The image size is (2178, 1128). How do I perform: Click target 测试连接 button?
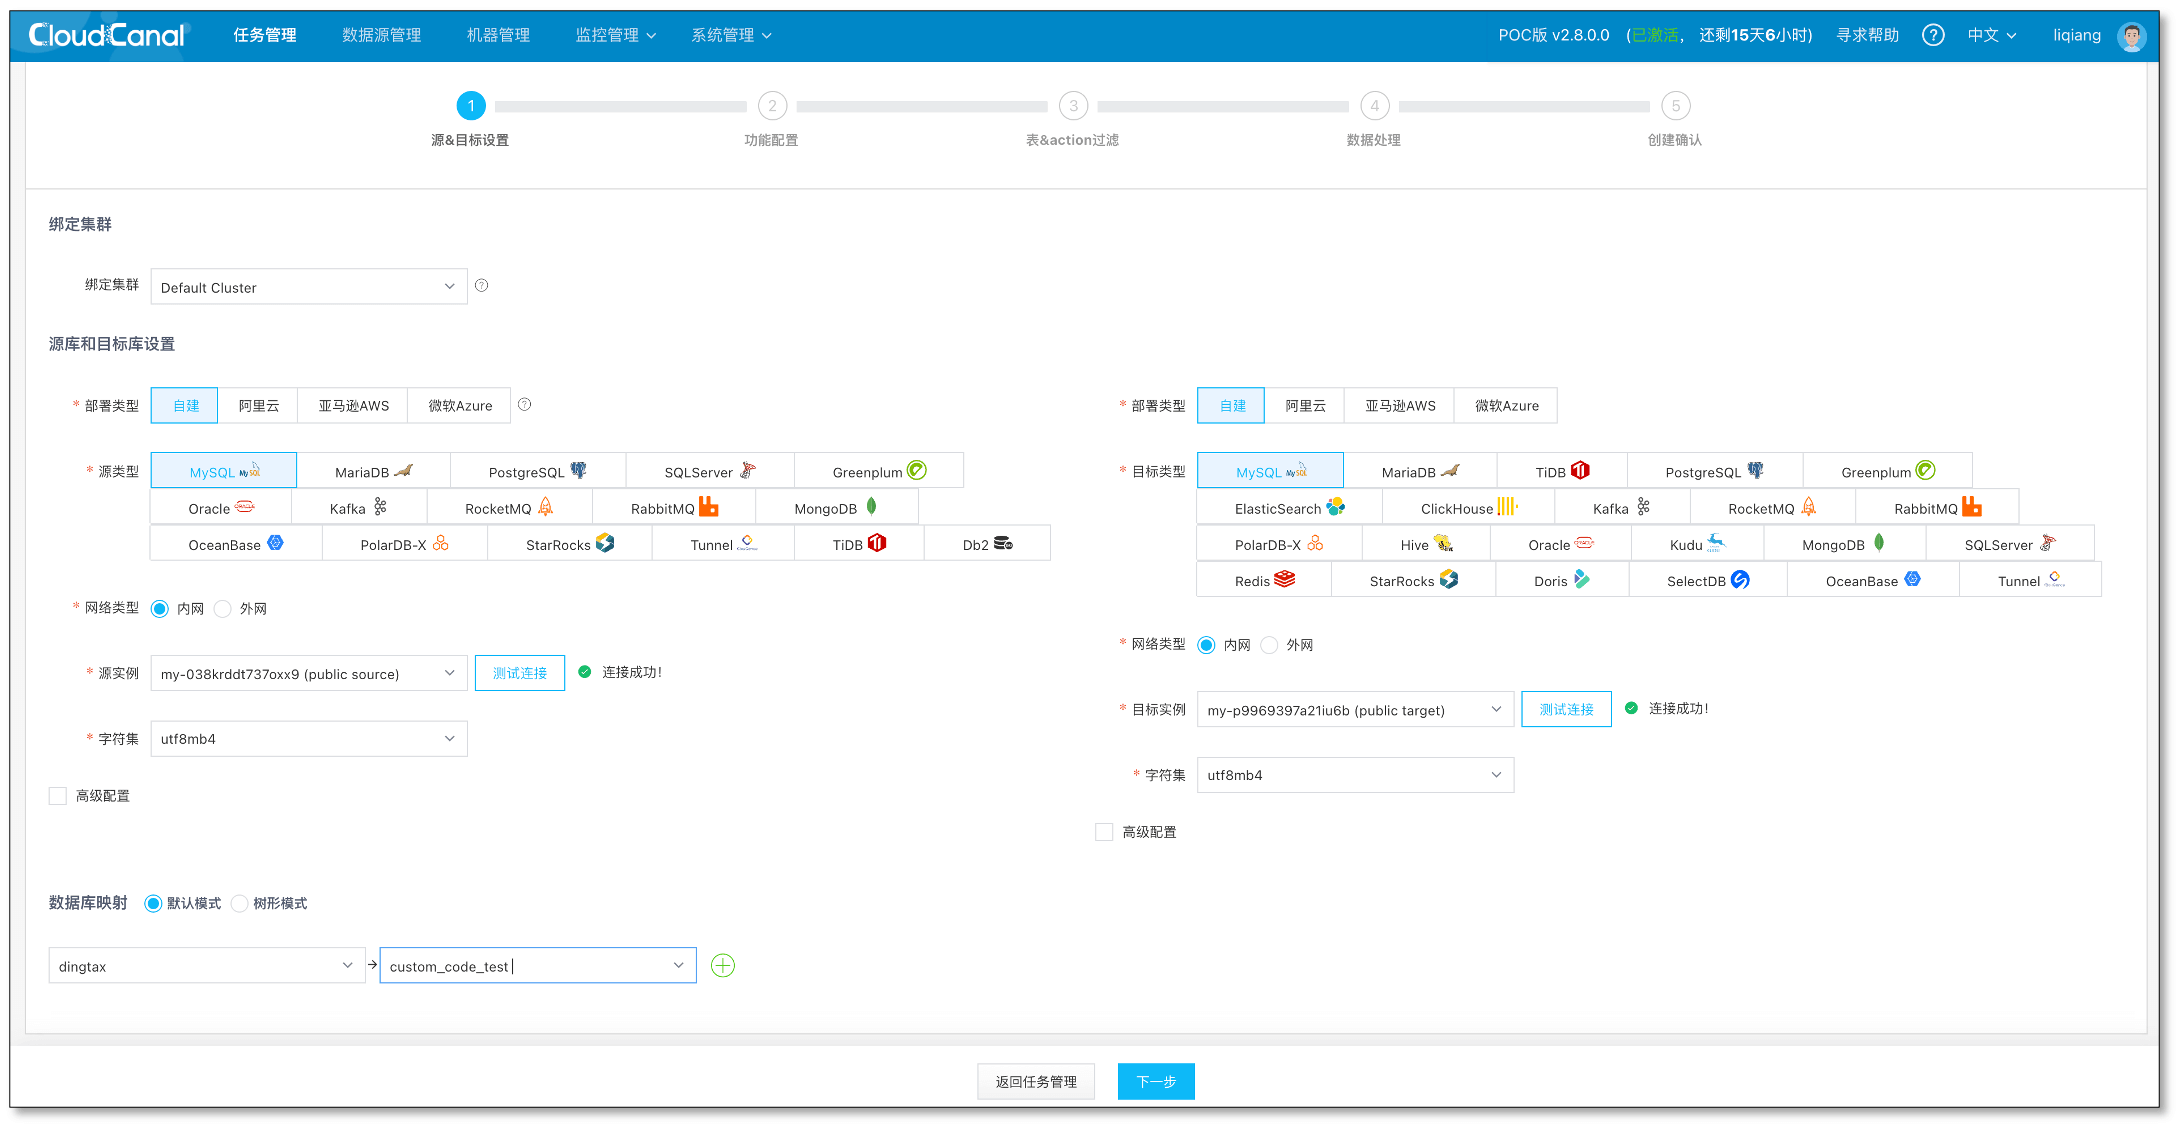tap(1565, 709)
